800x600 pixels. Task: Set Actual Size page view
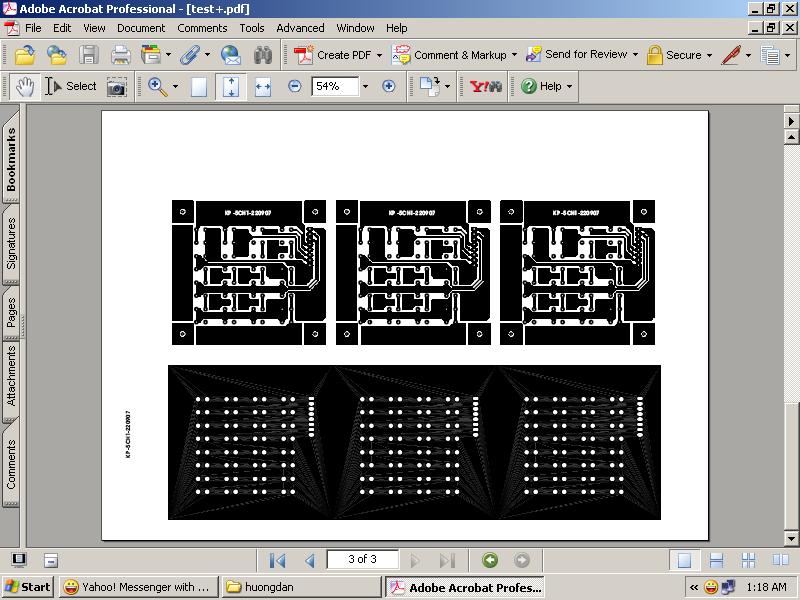(x=199, y=87)
